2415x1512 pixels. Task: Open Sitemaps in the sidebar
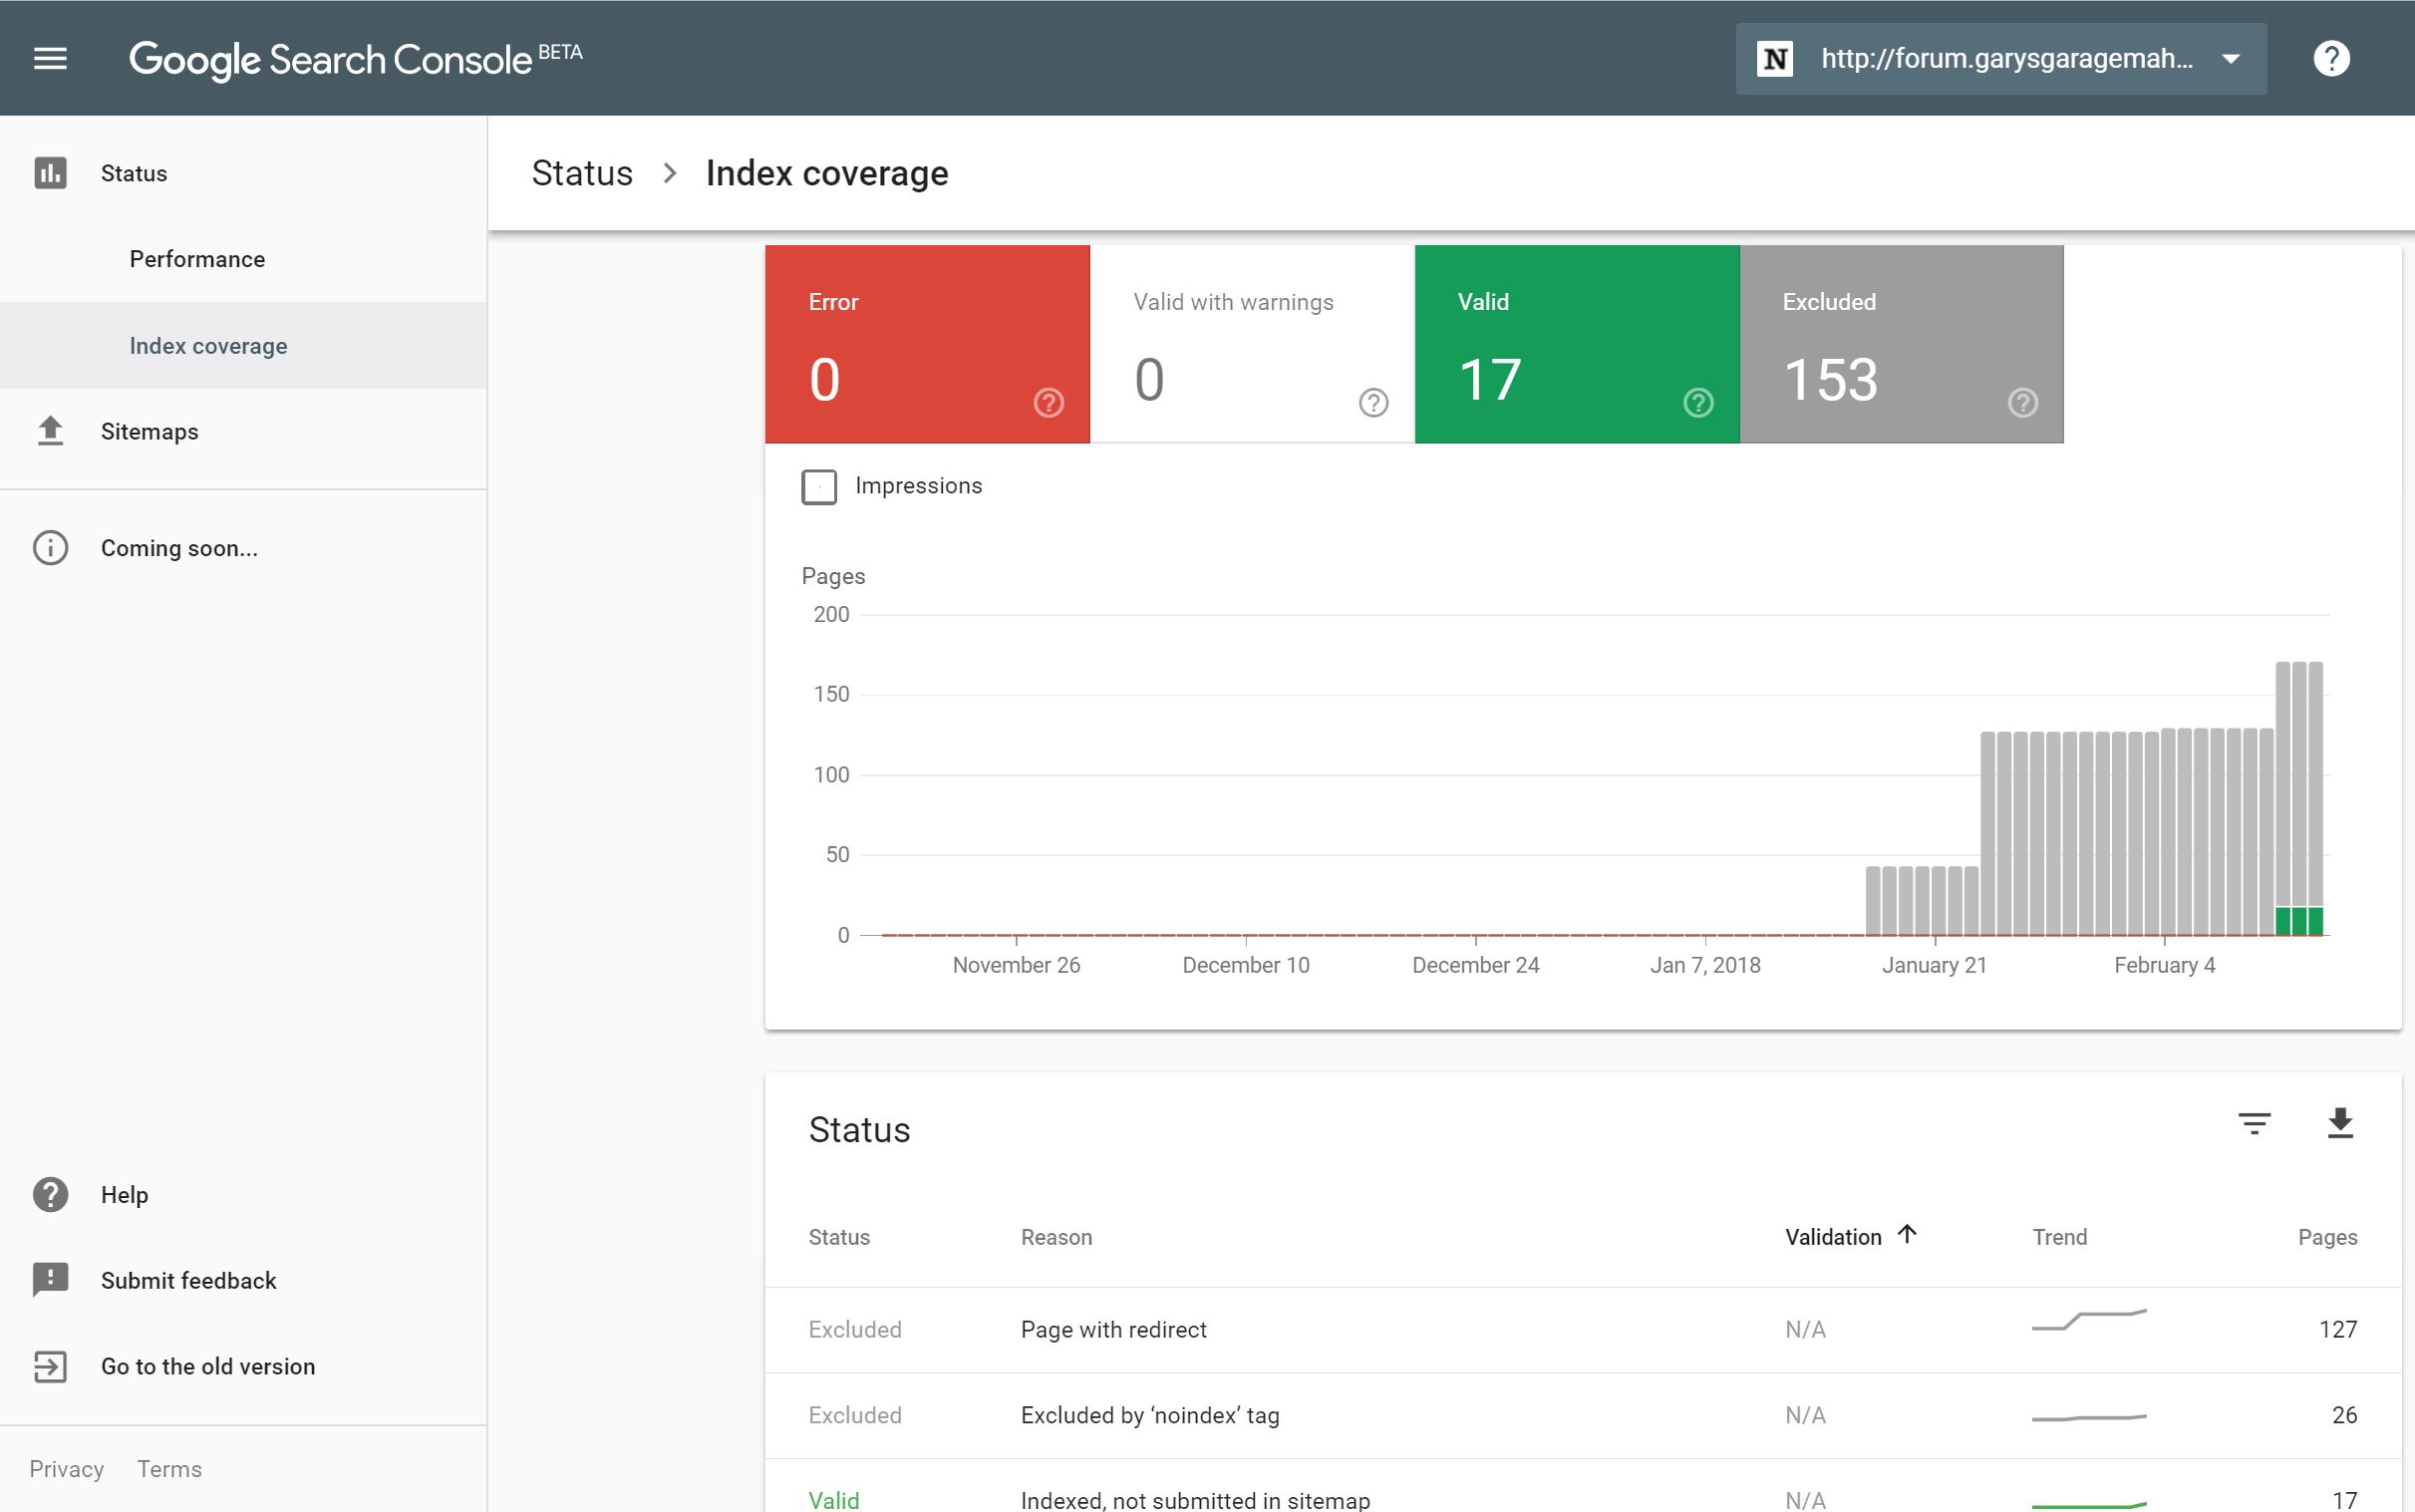[x=149, y=431]
